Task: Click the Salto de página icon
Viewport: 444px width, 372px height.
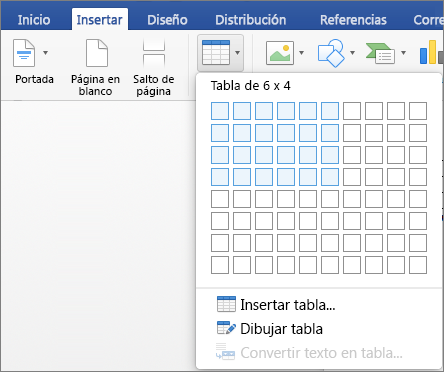Action: click(154, 53)
